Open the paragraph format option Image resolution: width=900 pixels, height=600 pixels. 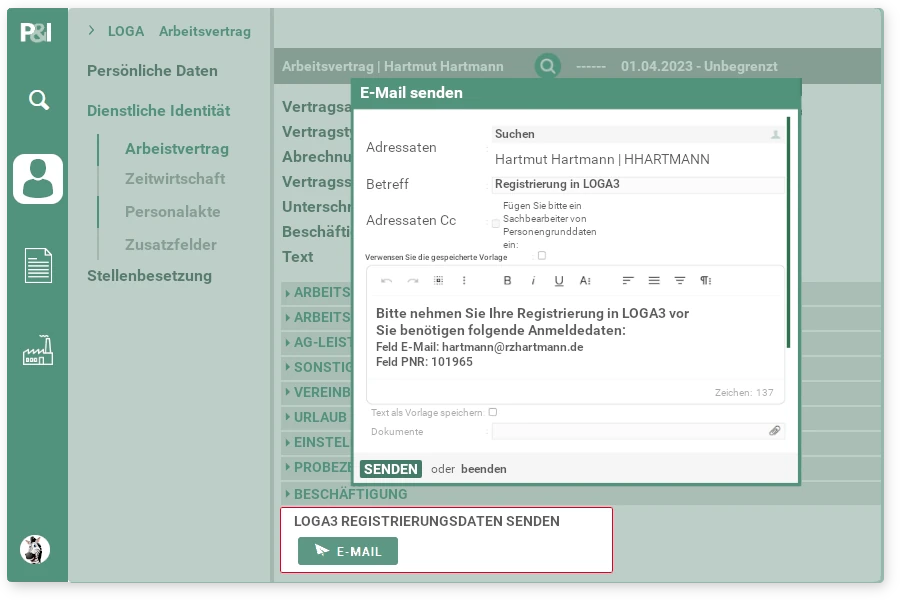tap(705, 280)
